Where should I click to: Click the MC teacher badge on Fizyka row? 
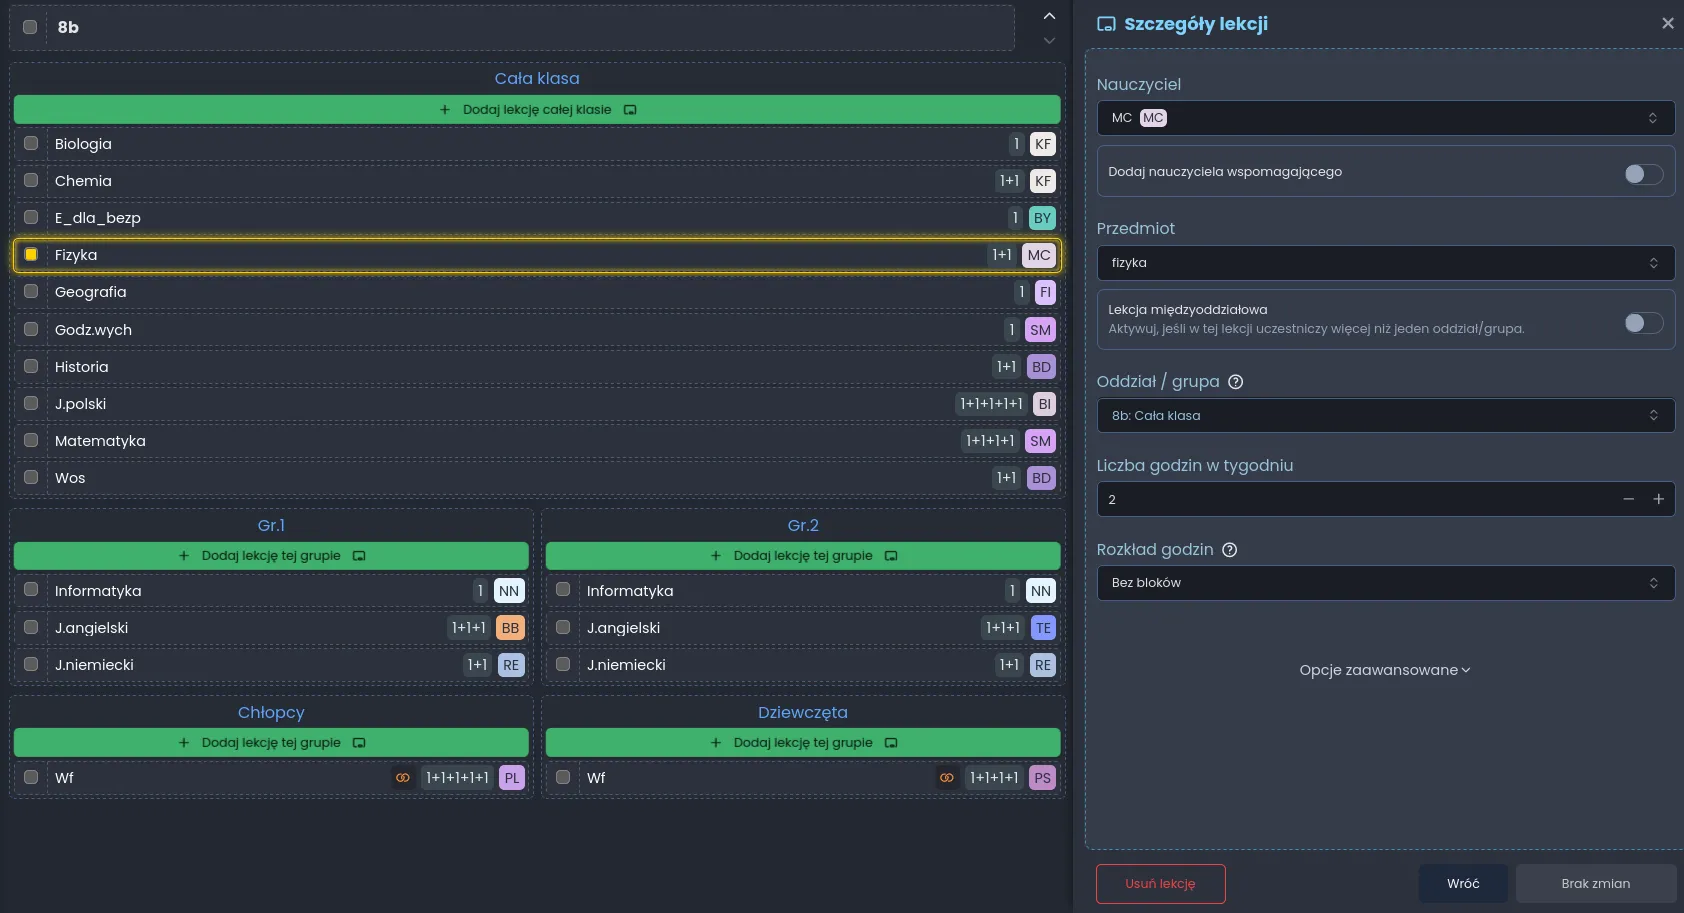click(x=1038, y=255)
